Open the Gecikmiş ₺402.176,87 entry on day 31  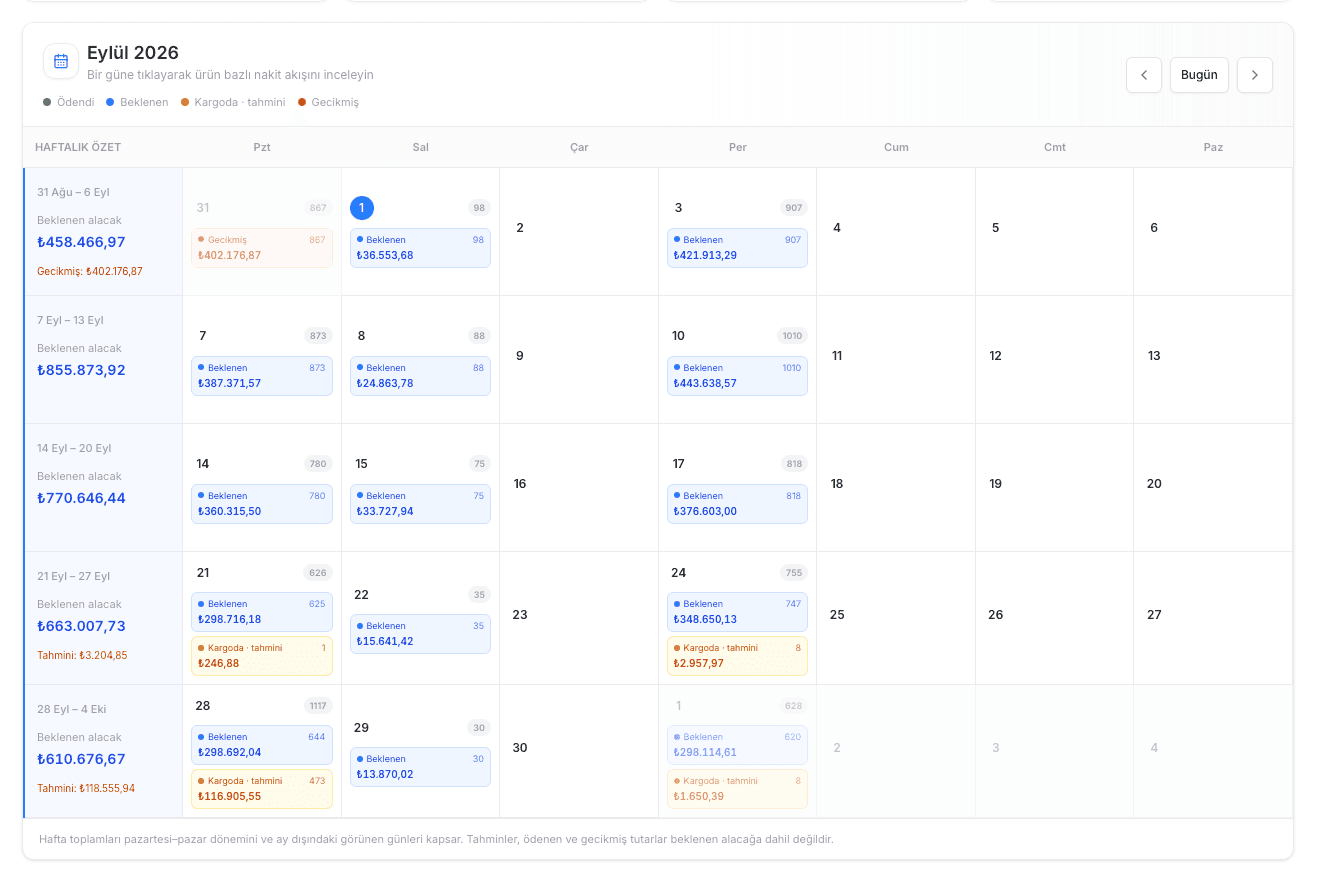(262, 248)
